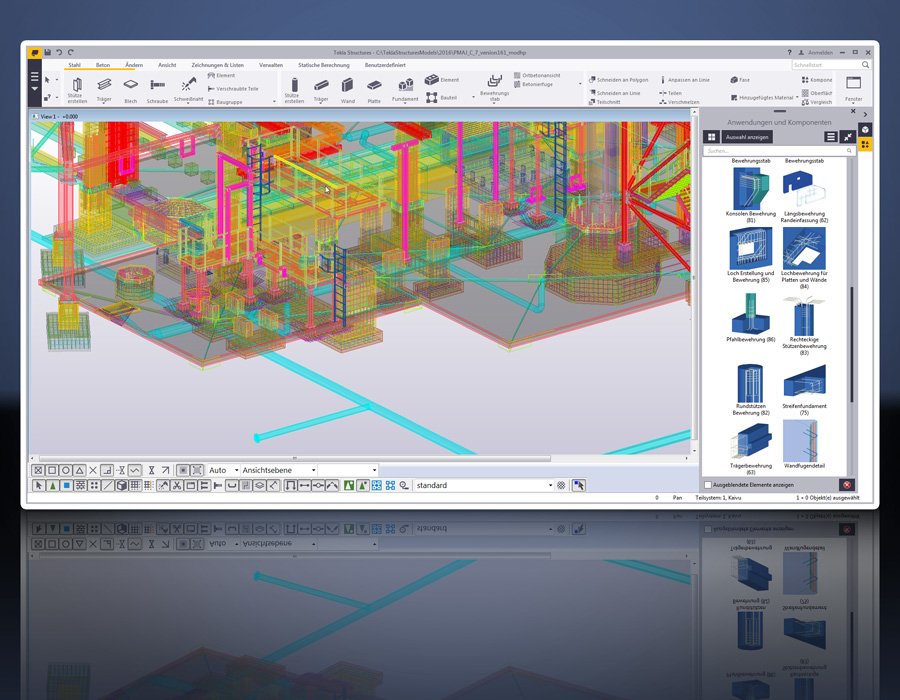Click the Auswahl anzeigen button
The width and height of the screenshot is (900, 700).
click(747, 136)
